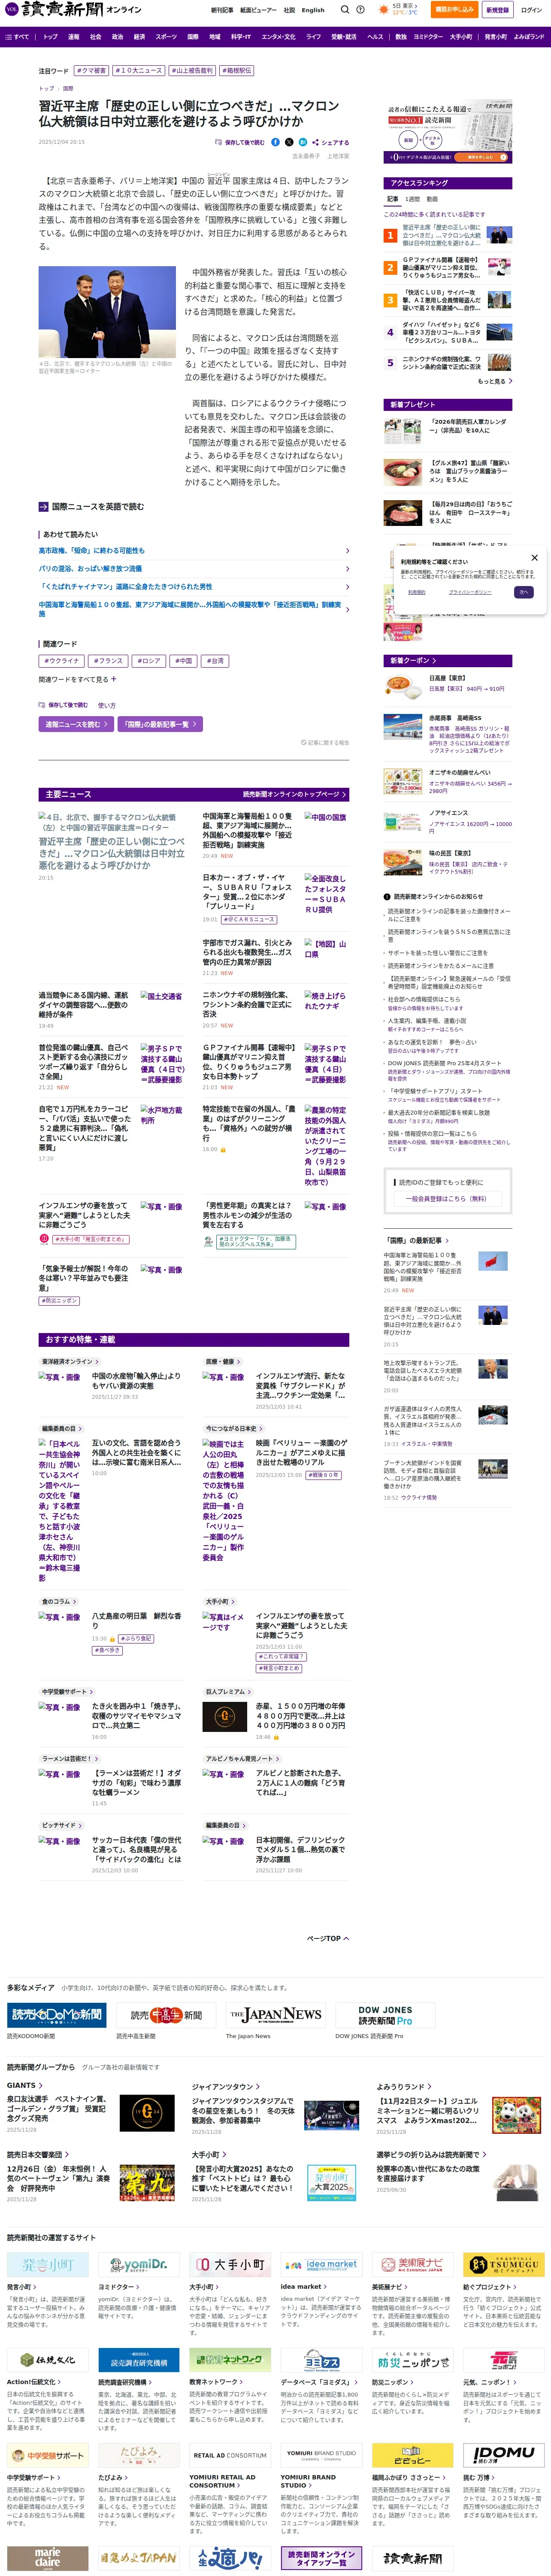
Task: Open the 美術展ナビ site logo
Action: (x=413, y=2265)
